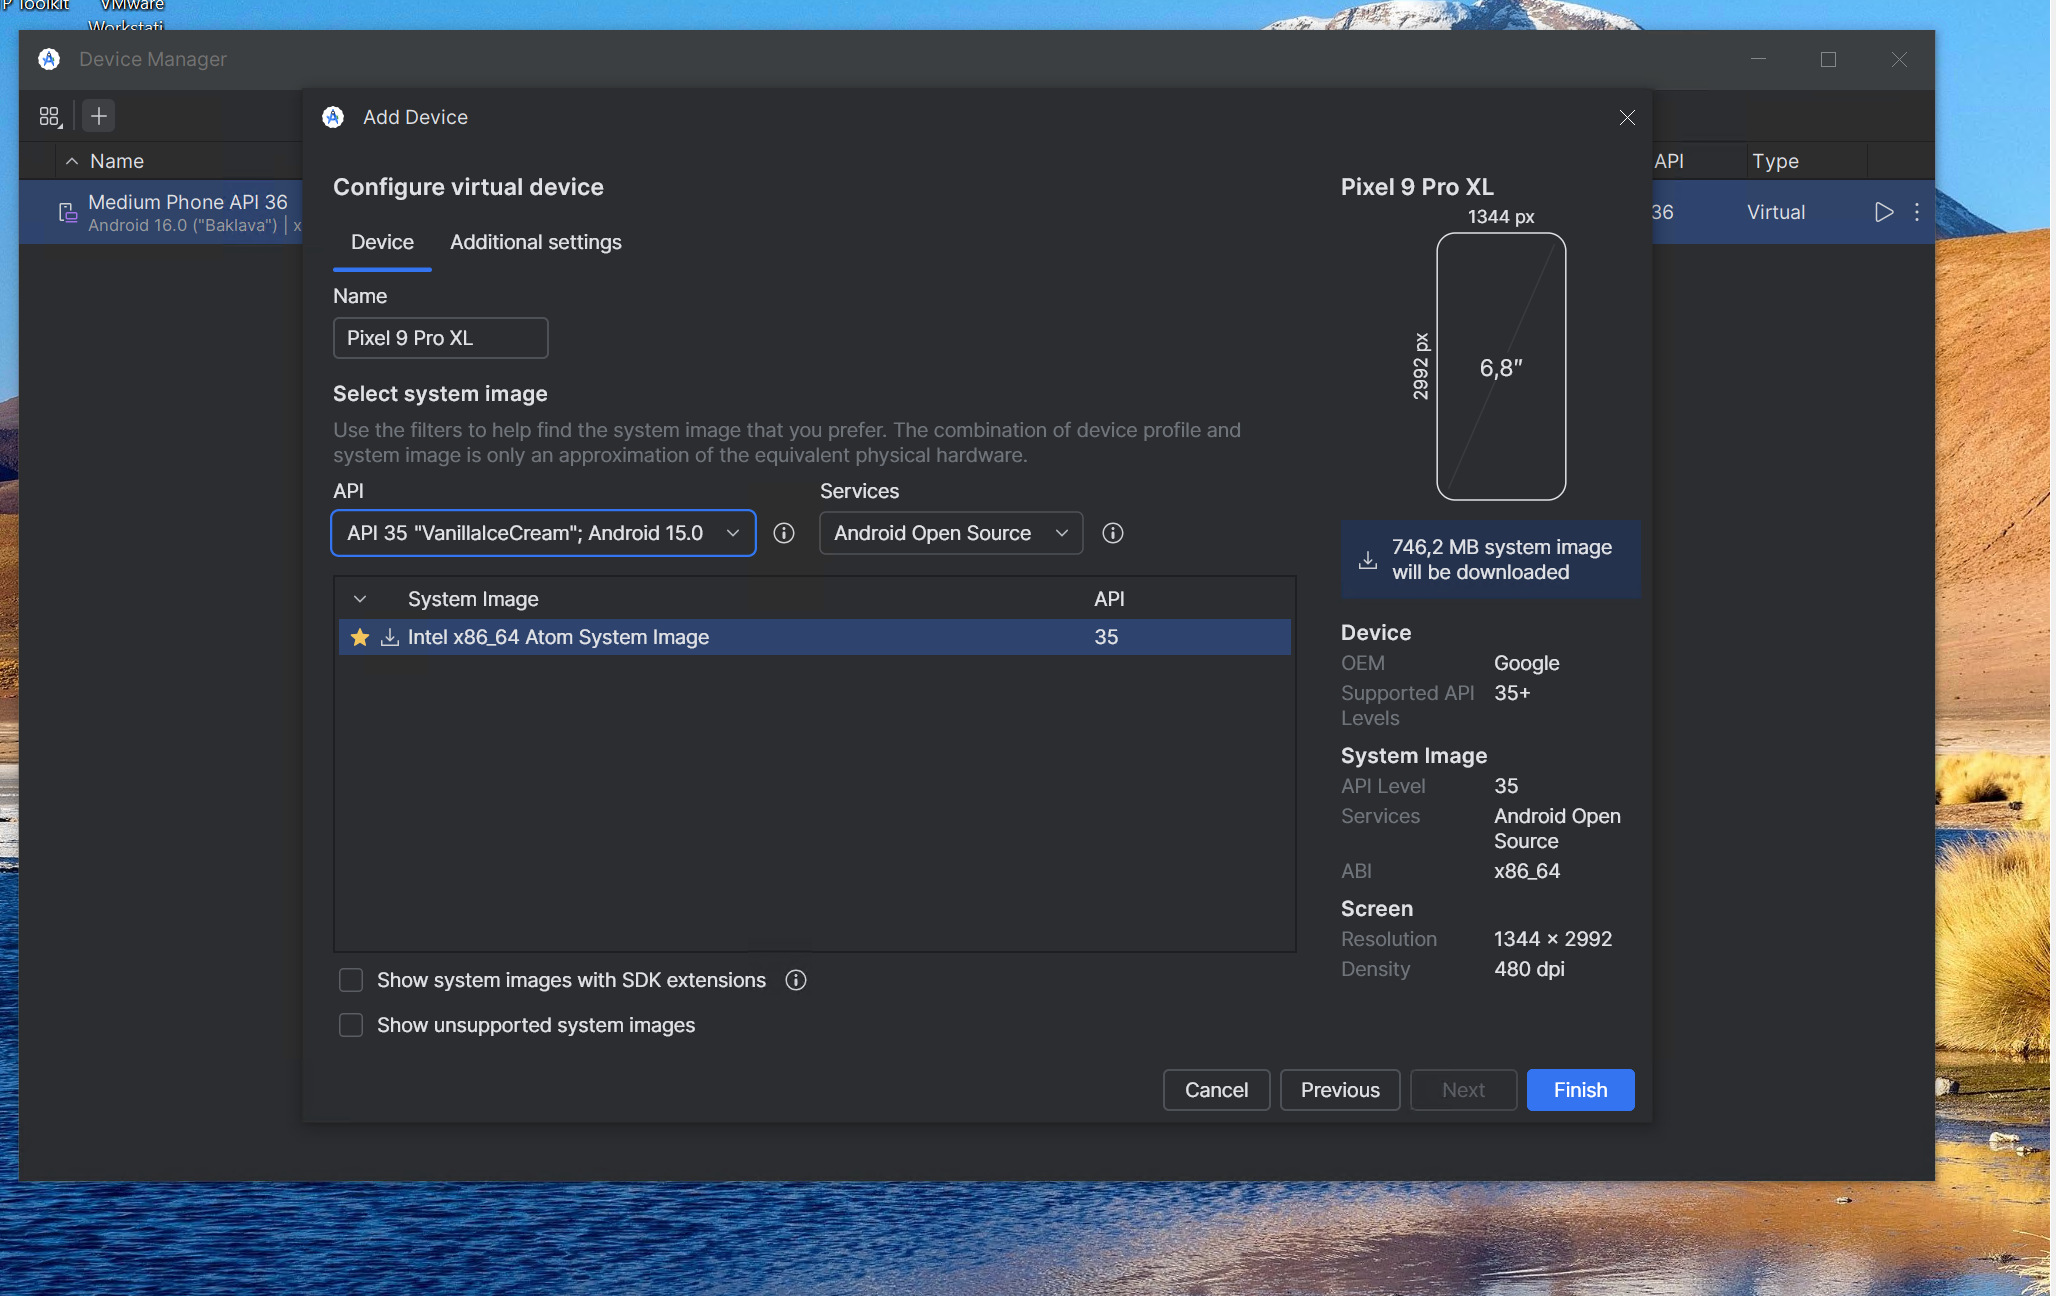Click the recommended star icon on Atom image
Image resolution: width=2056 pixels, height=1296 pixels.
click(360, 637)
